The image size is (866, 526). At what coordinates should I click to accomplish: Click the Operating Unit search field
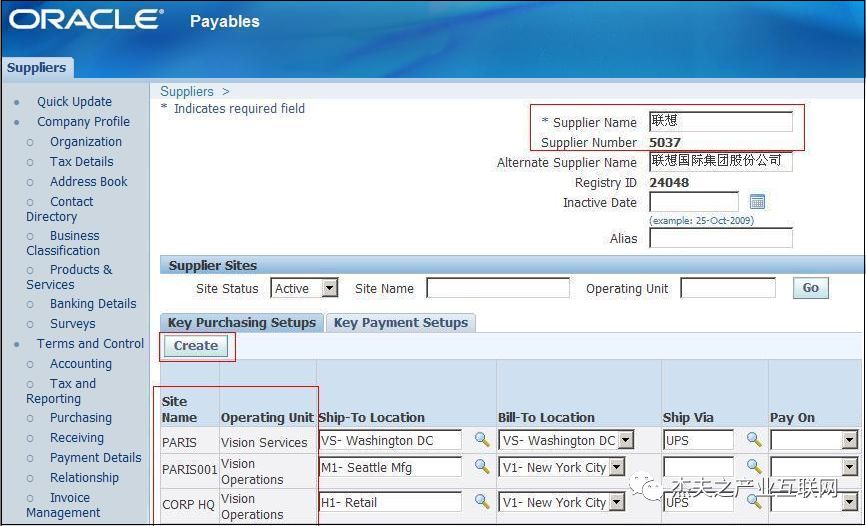point(728,288)
